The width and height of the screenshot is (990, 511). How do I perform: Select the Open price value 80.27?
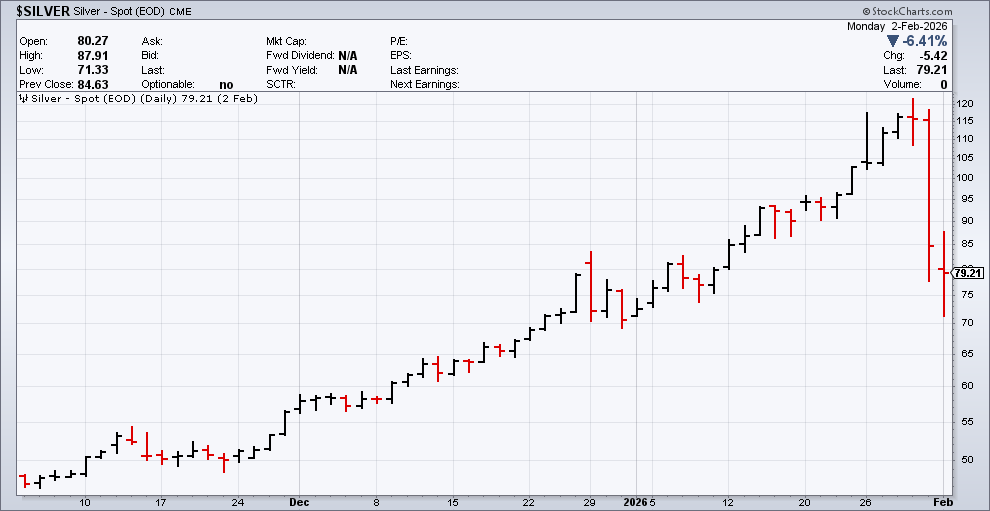coord(91,41)
